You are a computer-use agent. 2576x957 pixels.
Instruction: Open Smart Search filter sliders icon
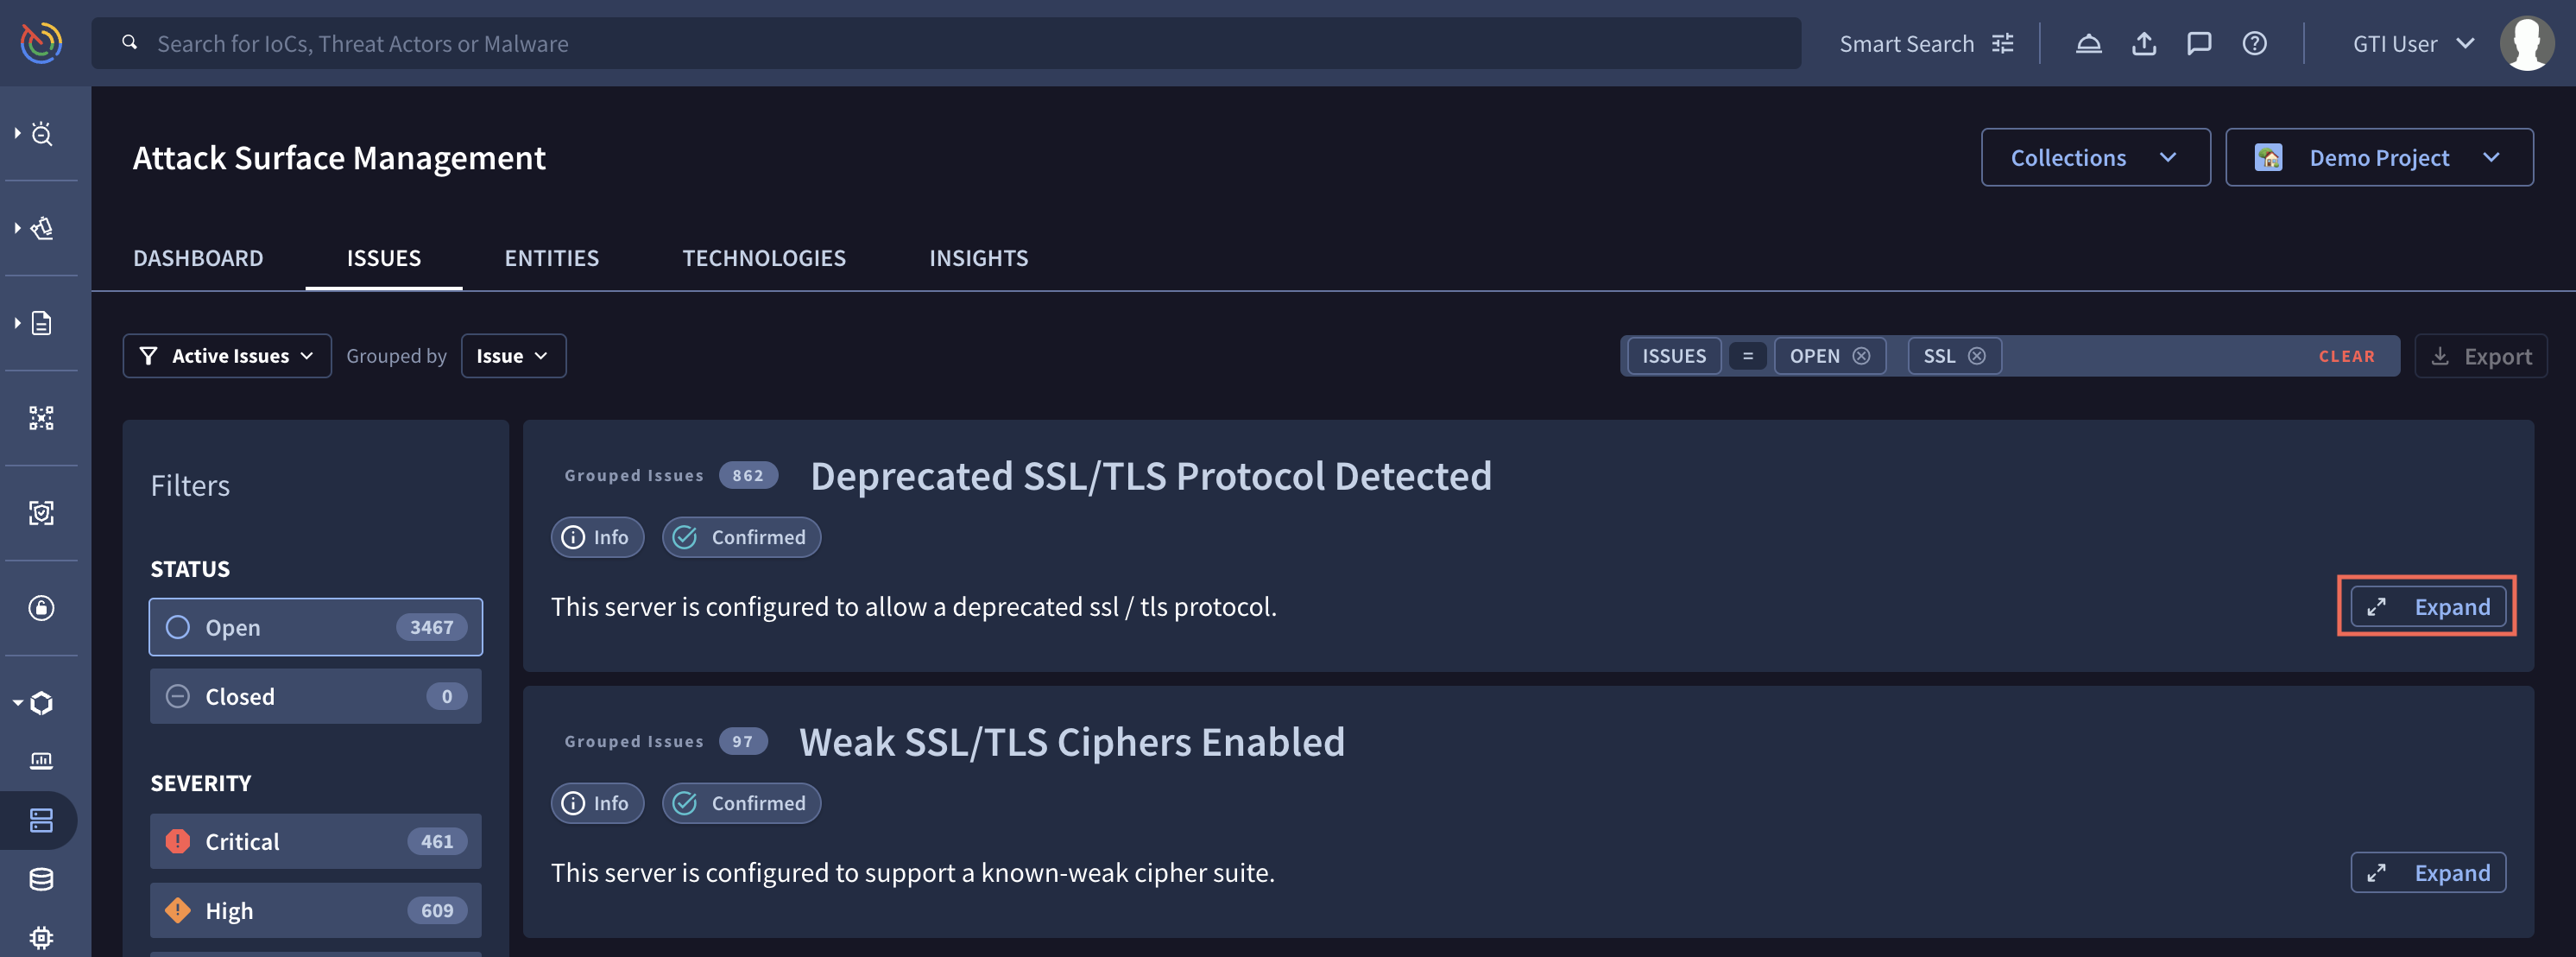(x=2002, y=44)
